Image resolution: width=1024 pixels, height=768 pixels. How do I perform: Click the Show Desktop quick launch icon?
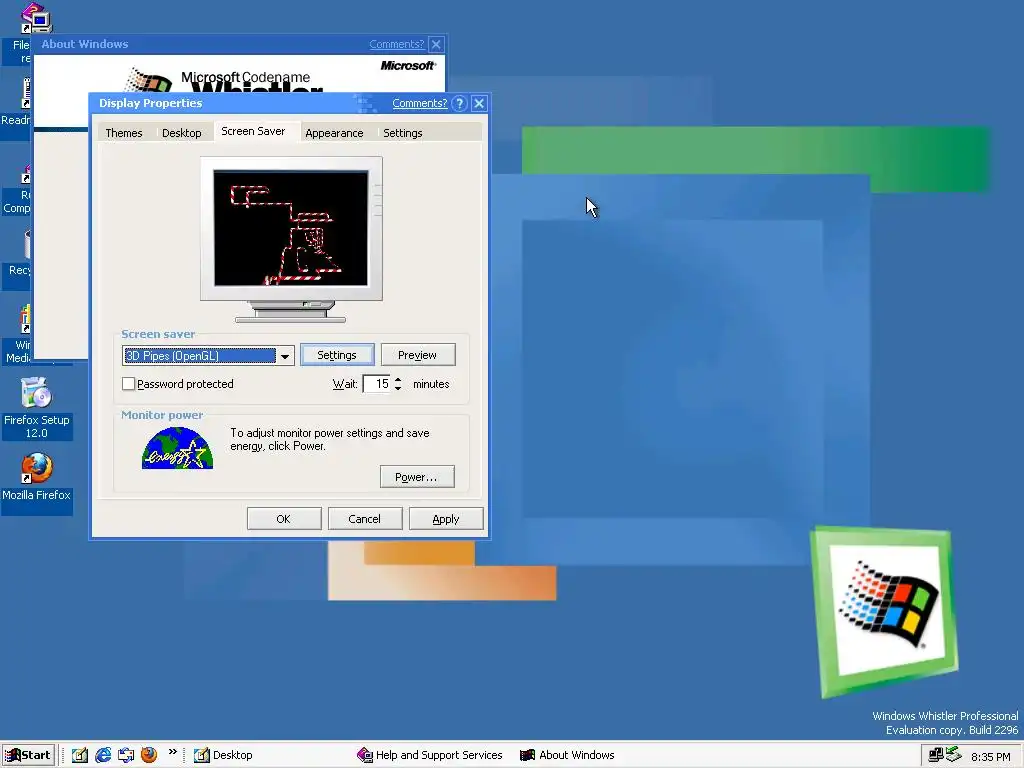(x=80, y=755)
